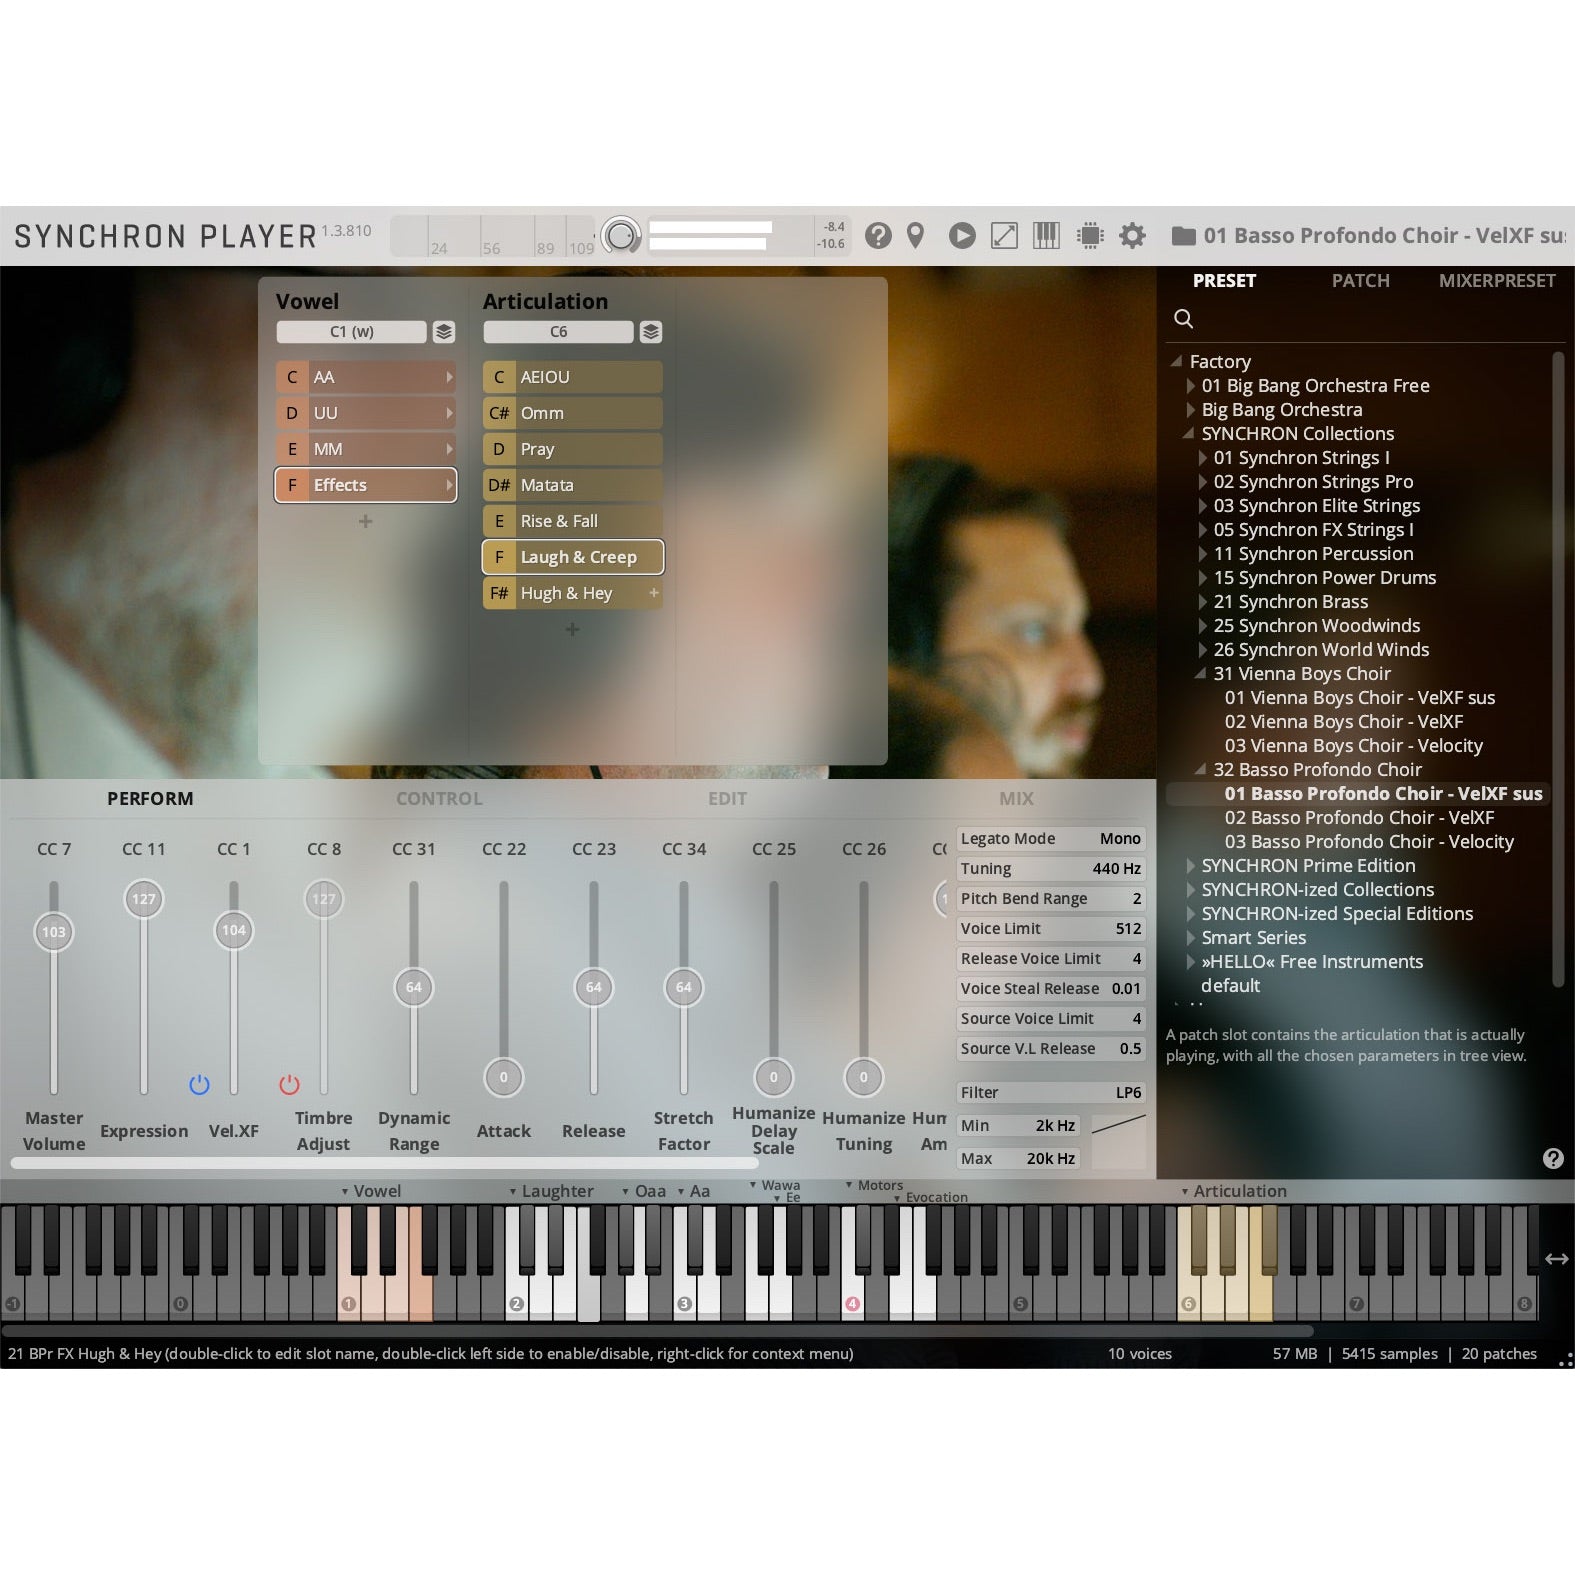Click the Expression slider handle
Viewport: 1575px width, 1575px height.
pyautogui.click(x=143, y=899)
